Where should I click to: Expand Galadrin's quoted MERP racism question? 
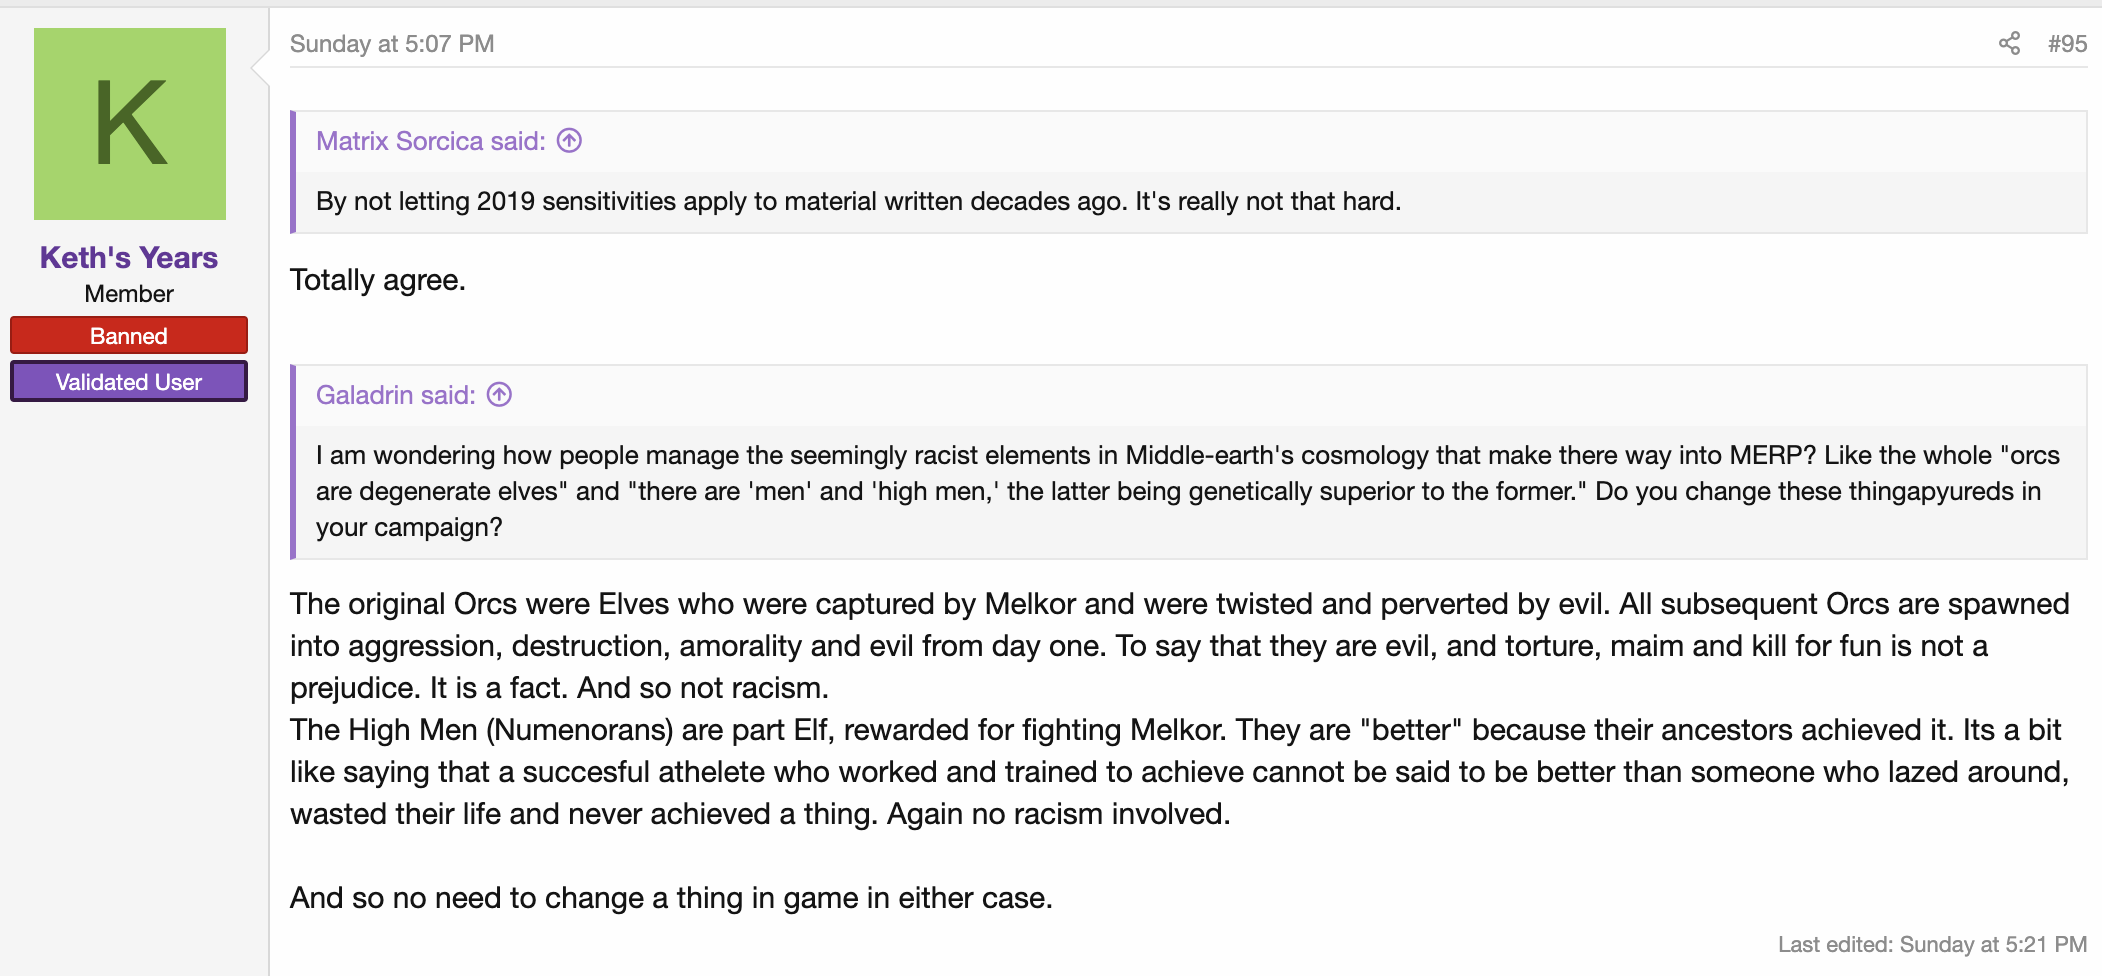[1188, 491]
